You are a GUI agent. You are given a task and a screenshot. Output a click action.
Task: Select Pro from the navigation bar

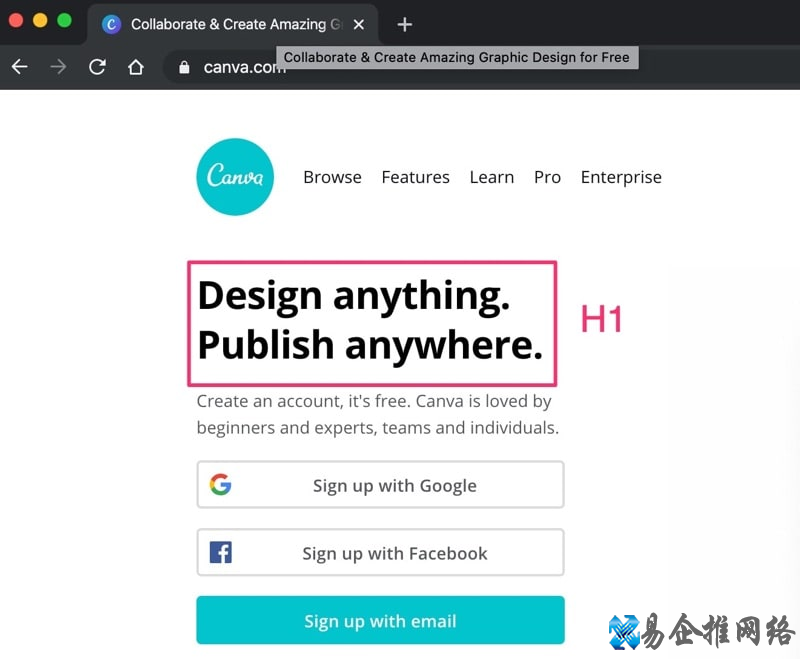pos(547,177)
